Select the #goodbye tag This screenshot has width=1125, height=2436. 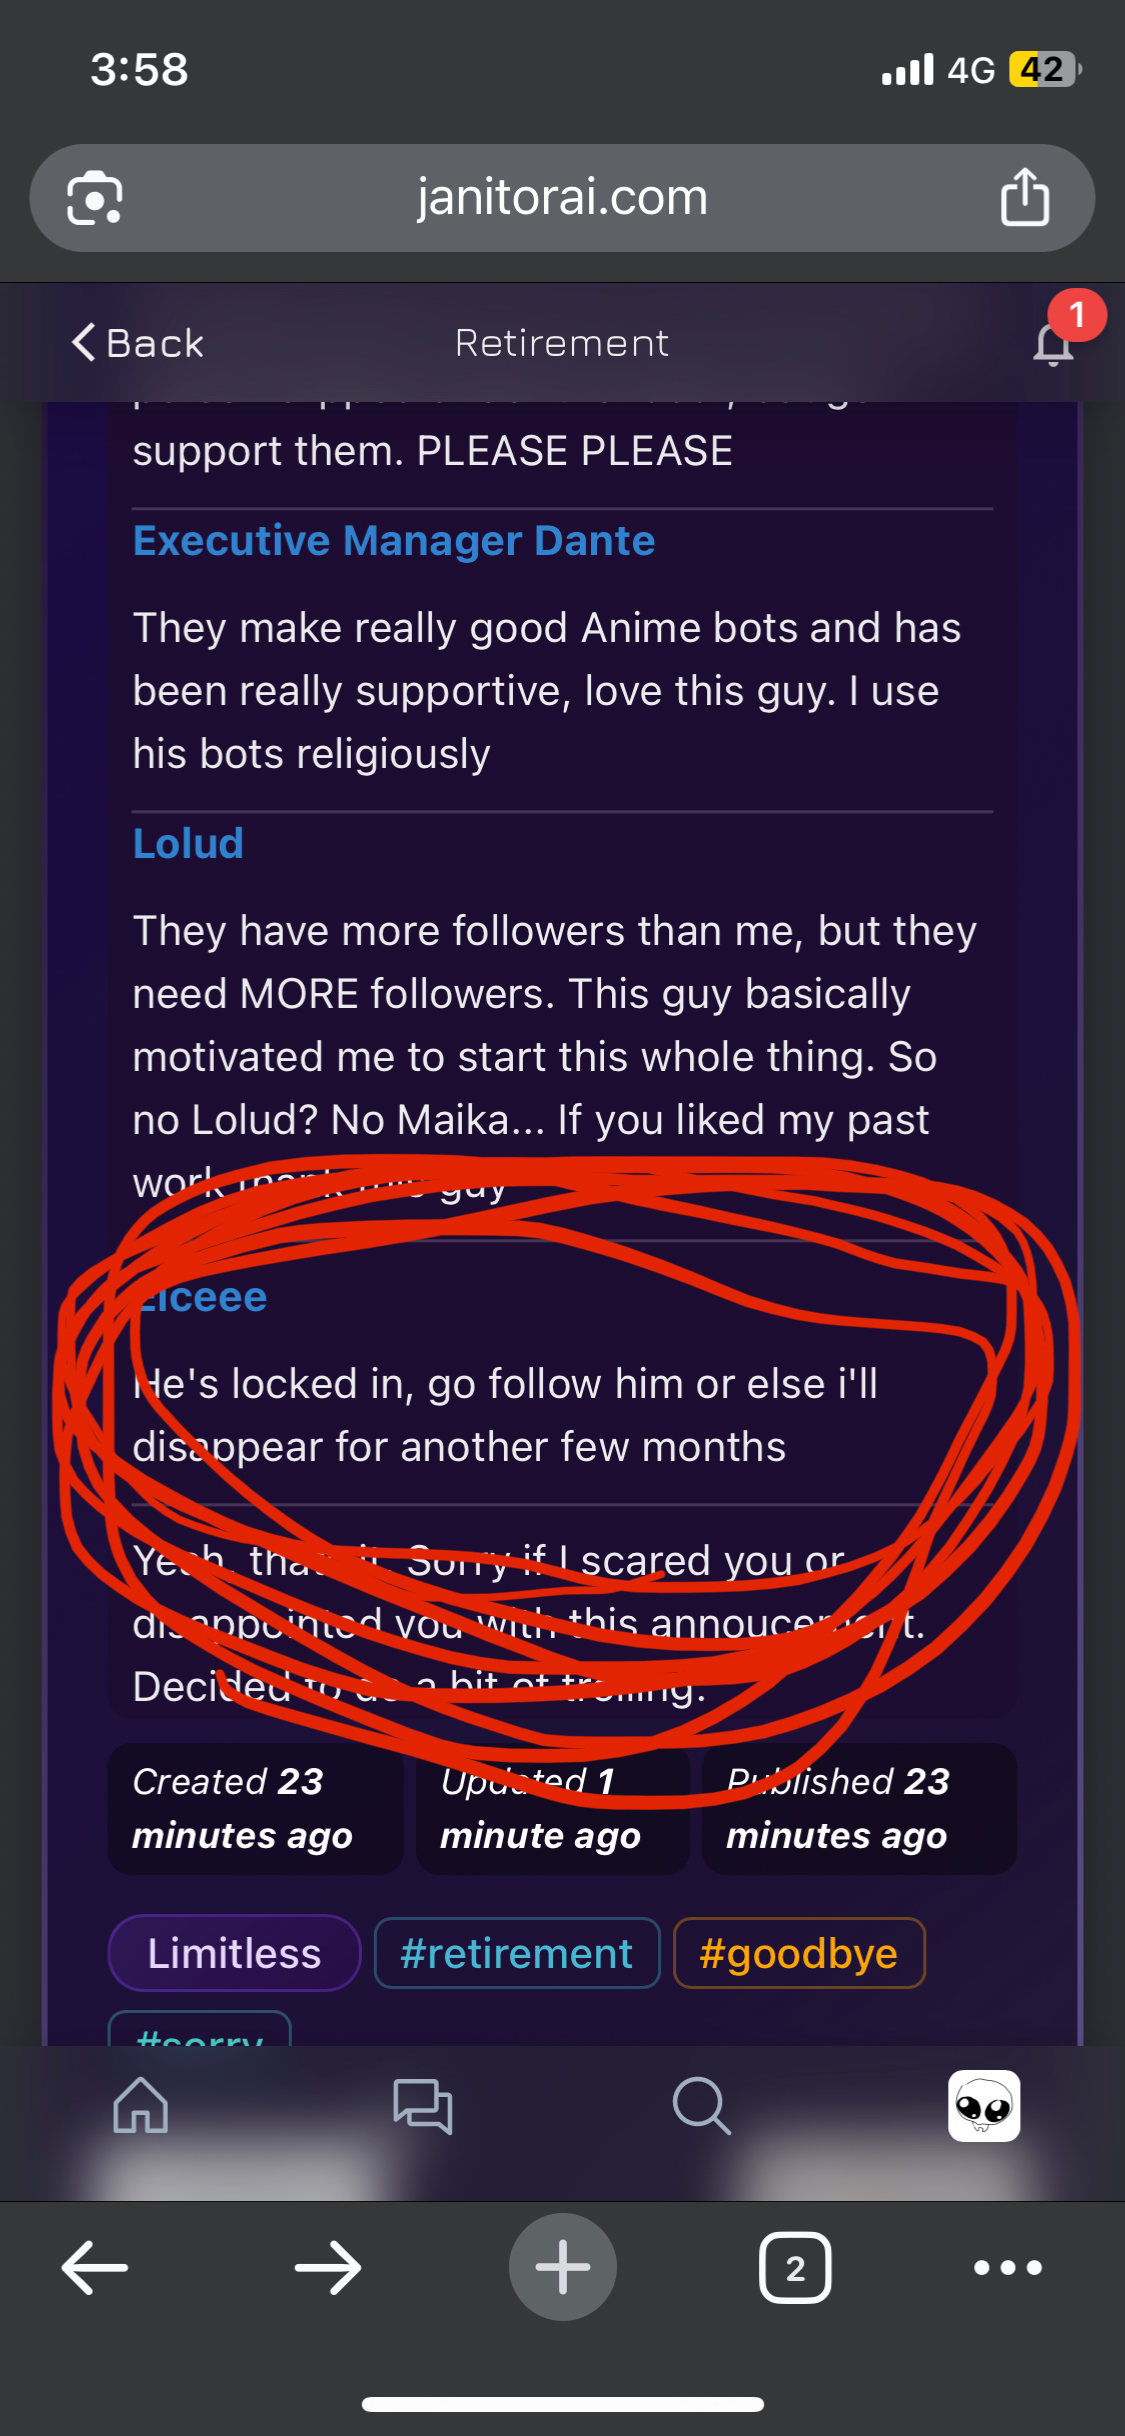799,1953
